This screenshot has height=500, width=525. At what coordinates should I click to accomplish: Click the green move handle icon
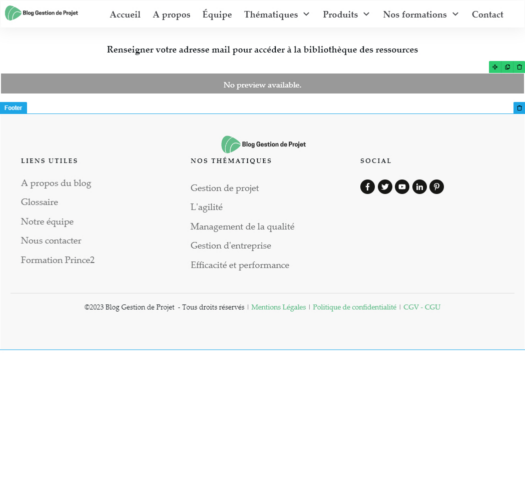click(x=495, y=67)
